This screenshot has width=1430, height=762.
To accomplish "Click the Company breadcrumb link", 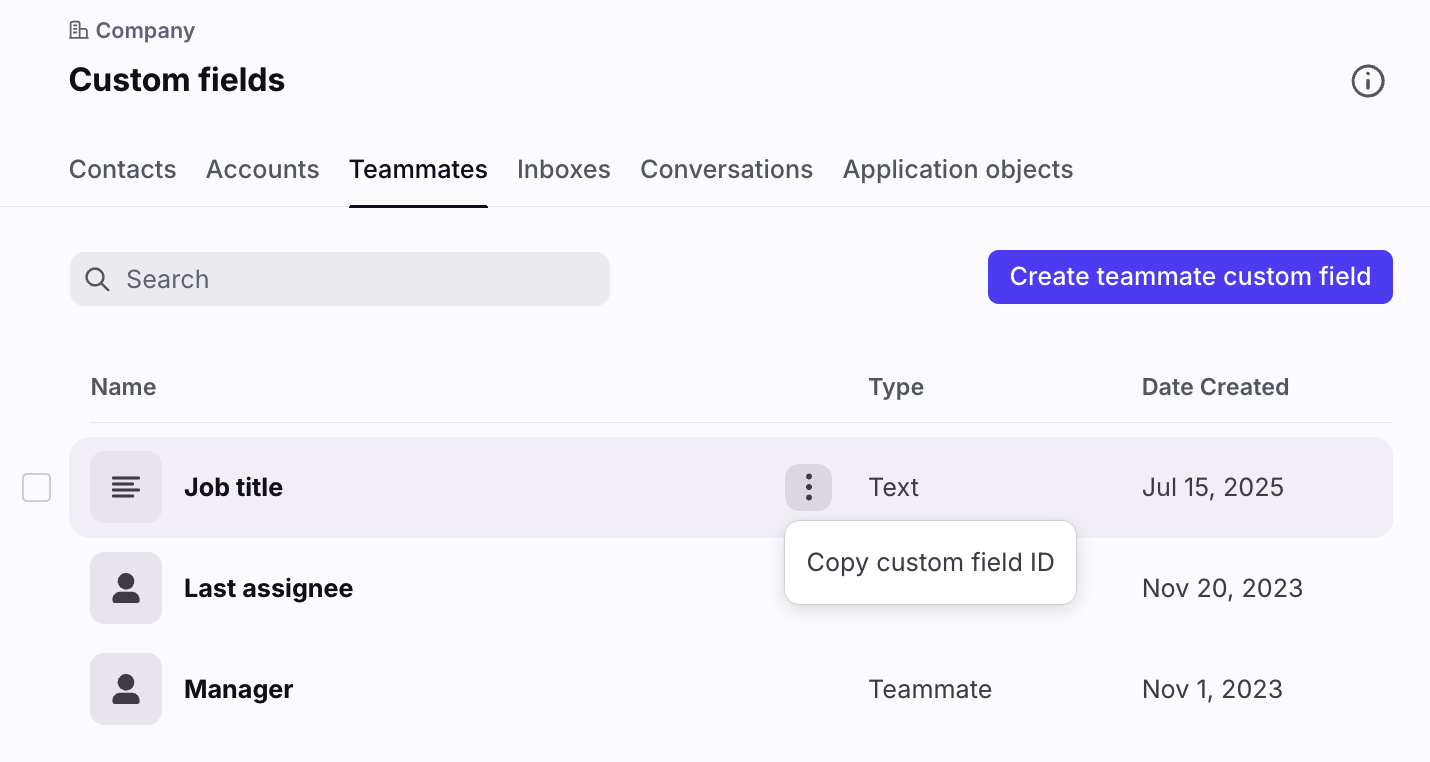I will click(145, 31).
